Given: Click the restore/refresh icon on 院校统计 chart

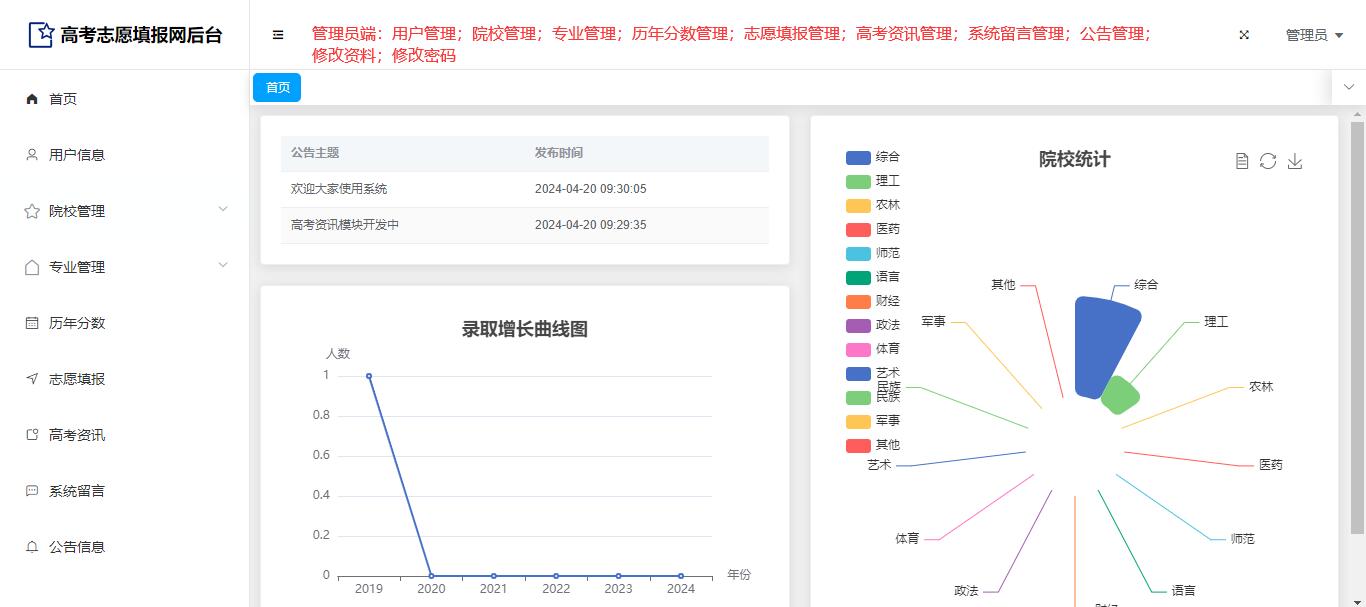Looking at the screenshot, I should [1268, 161].
